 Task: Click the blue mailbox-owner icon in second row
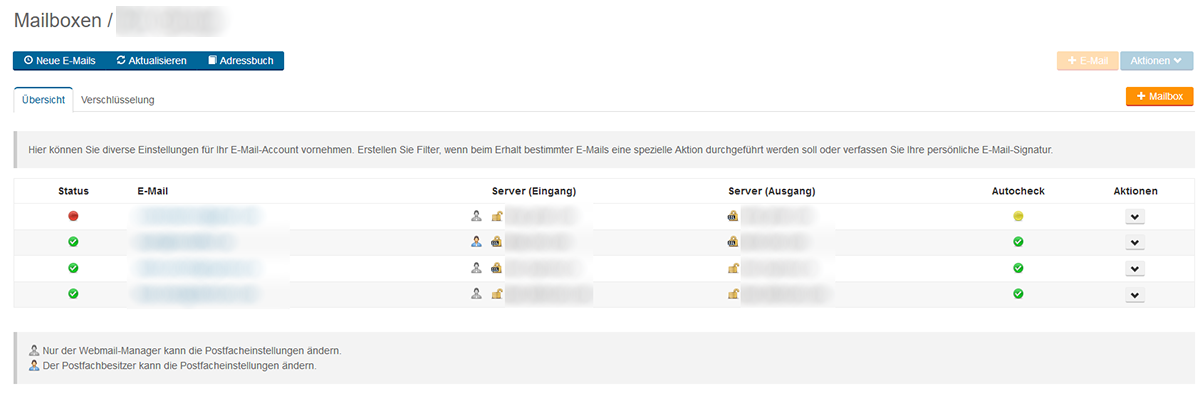click(x=477, y=242)
